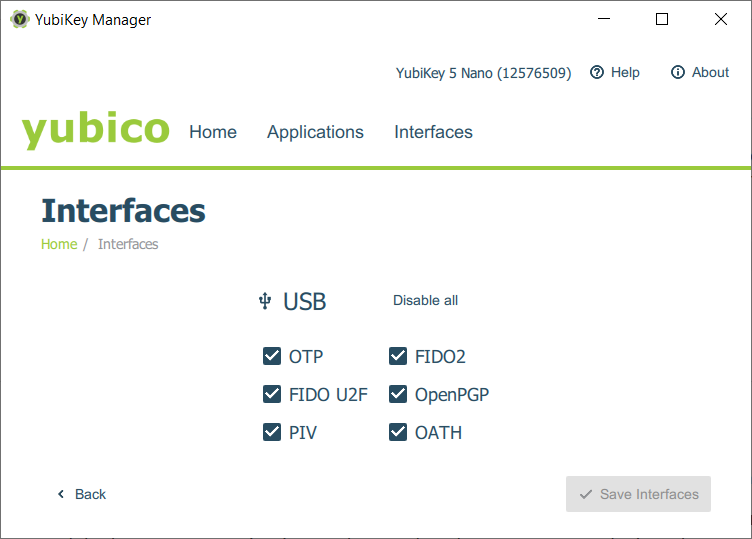Click the Save Interfaces checkmark icon
This screenshot has height=539, width=752.
[x=586, y=494]
